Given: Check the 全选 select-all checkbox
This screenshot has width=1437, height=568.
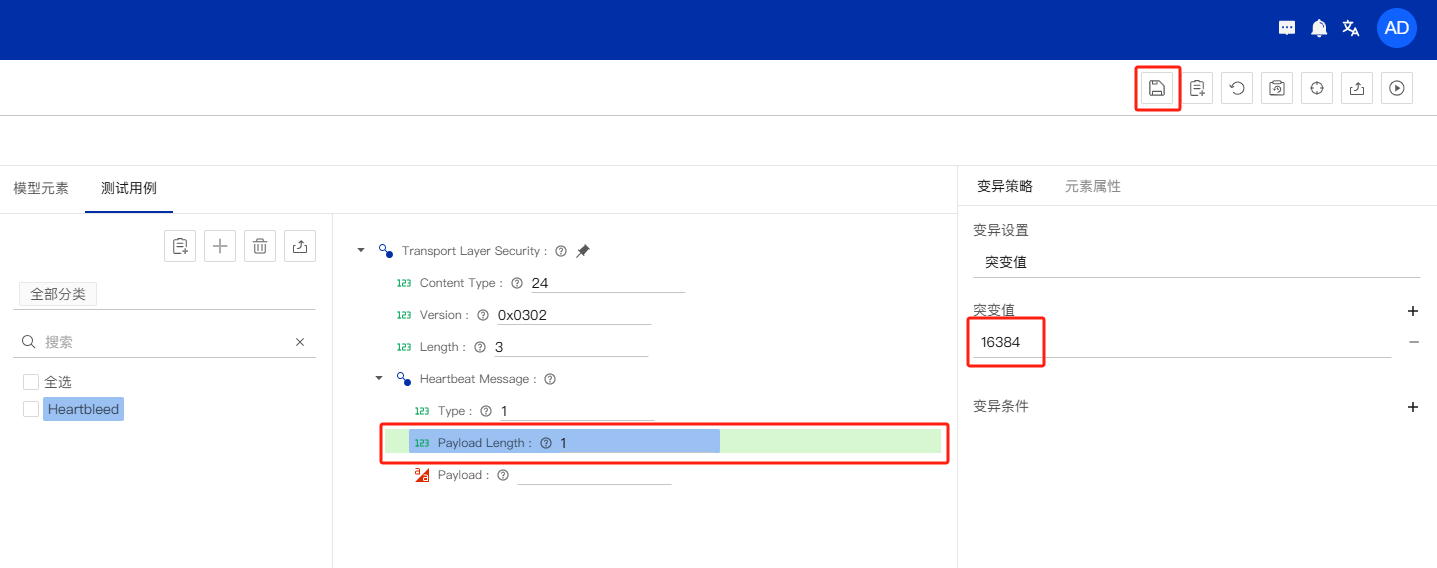Looking at the screenshot, I should (31, 382).
